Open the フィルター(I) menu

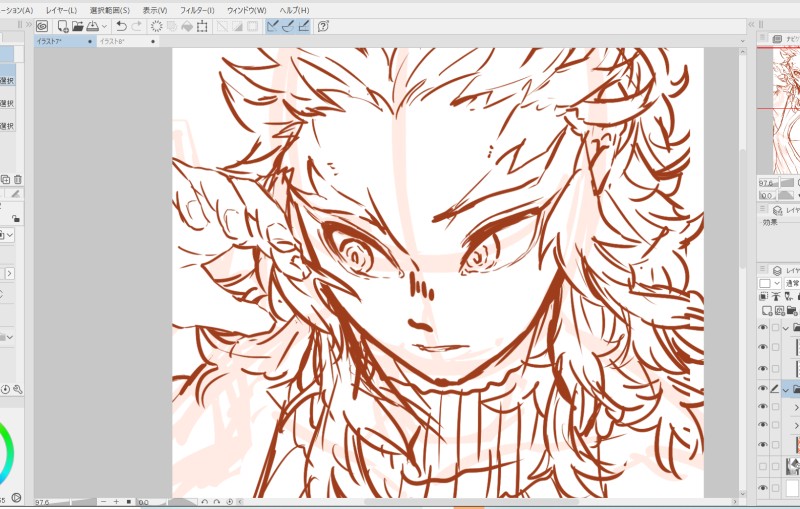click(x=197, y=10)
